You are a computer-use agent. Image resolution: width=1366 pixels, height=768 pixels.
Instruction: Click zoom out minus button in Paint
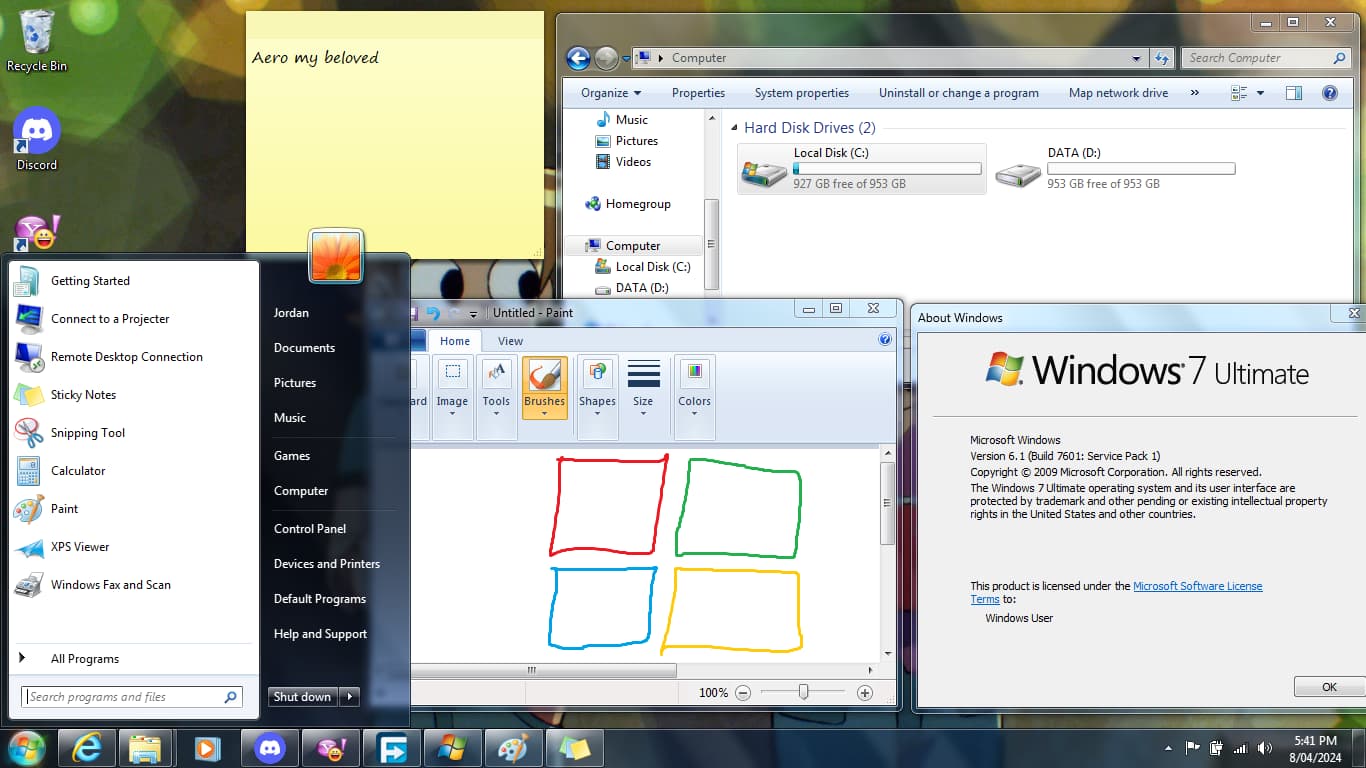point(743,693)
